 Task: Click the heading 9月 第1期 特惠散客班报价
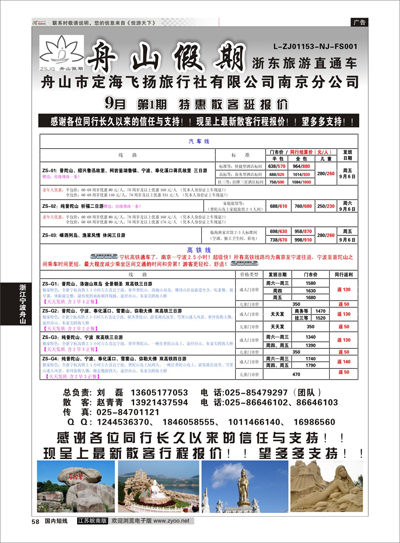(196, 104)
